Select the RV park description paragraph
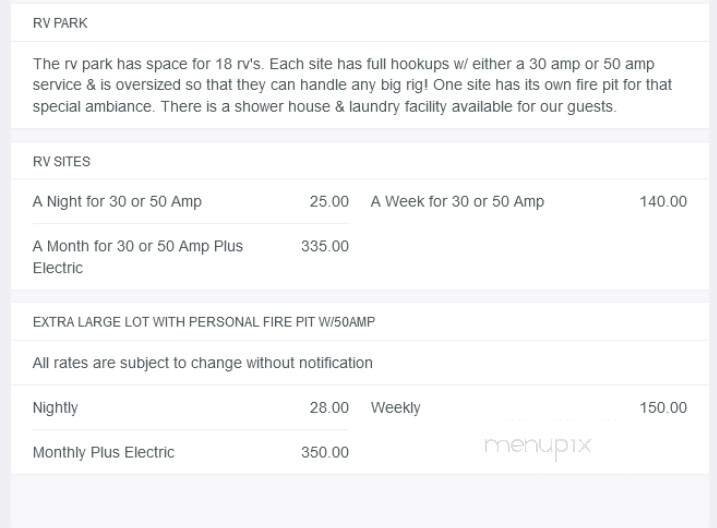This screenshot has width=717, height=528. 352,85
